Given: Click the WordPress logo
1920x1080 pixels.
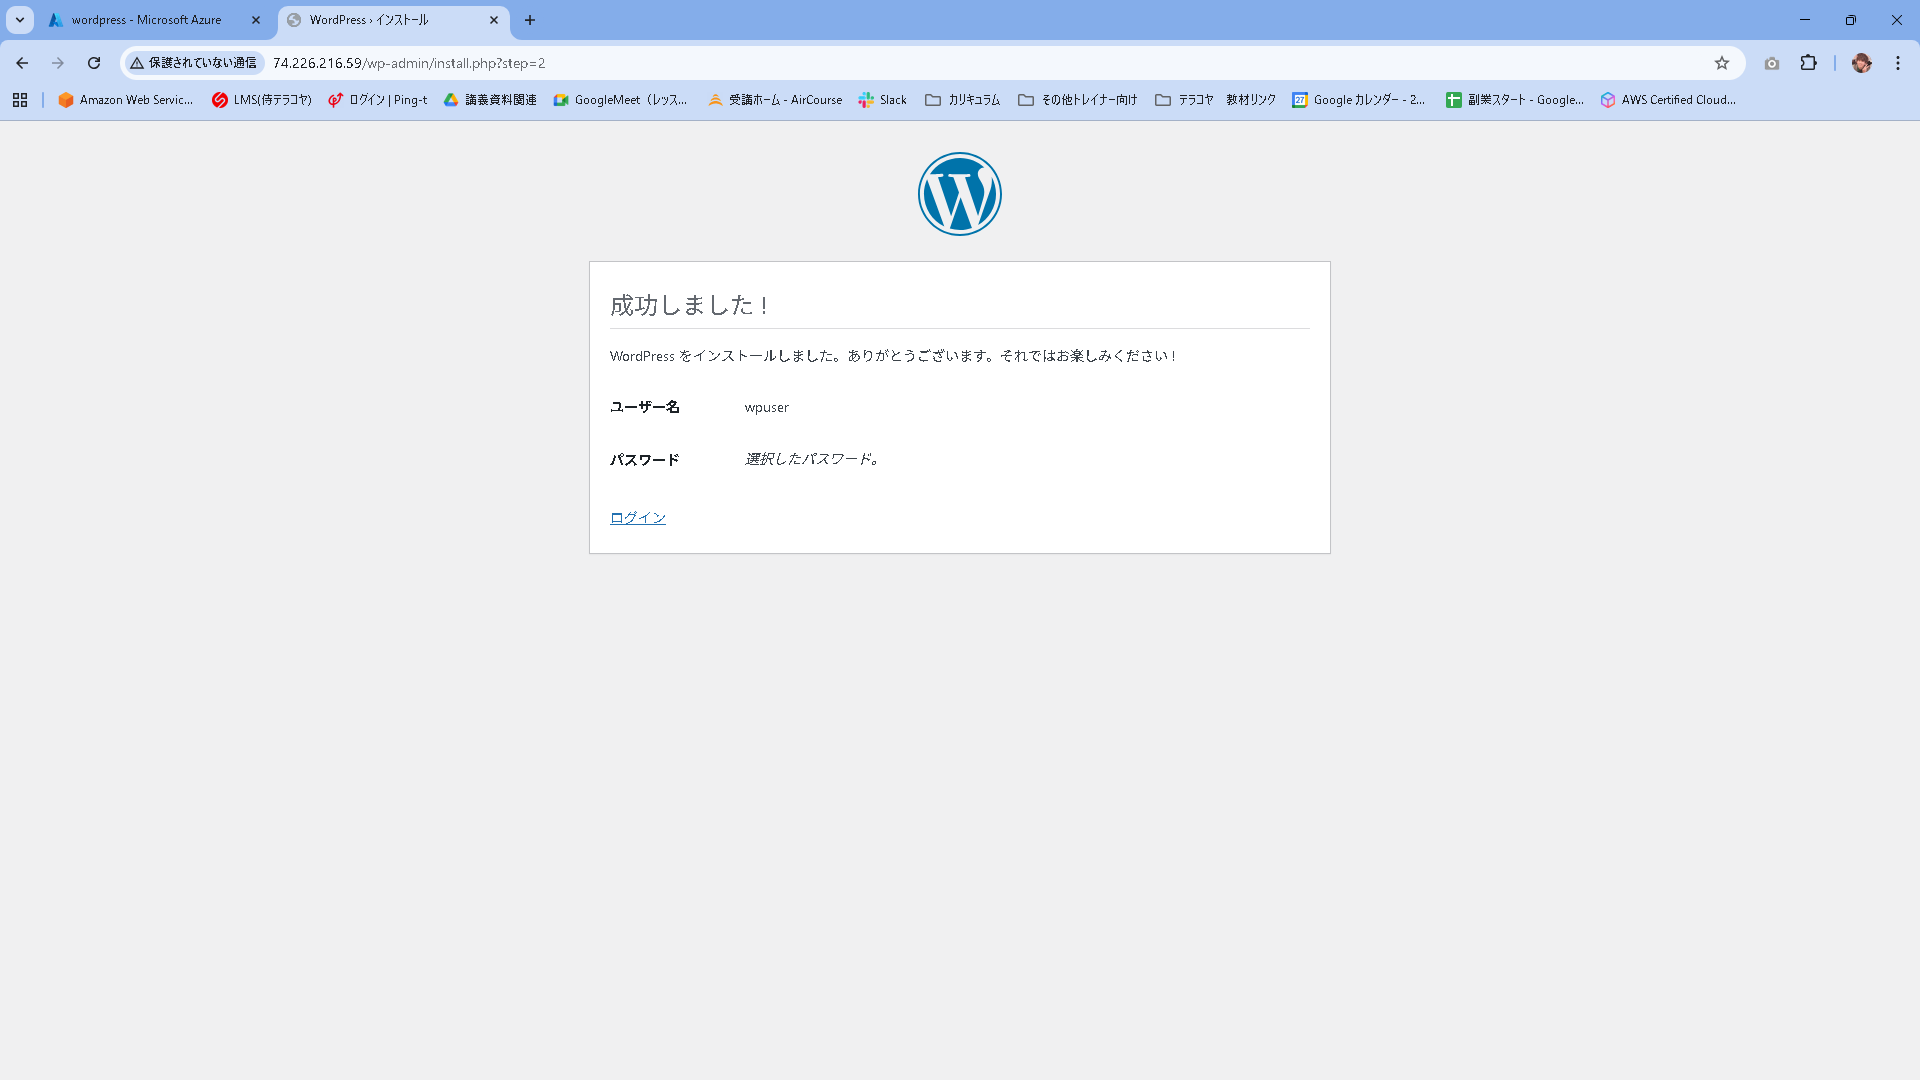Looking at the screenshot, I should point(959,194).
